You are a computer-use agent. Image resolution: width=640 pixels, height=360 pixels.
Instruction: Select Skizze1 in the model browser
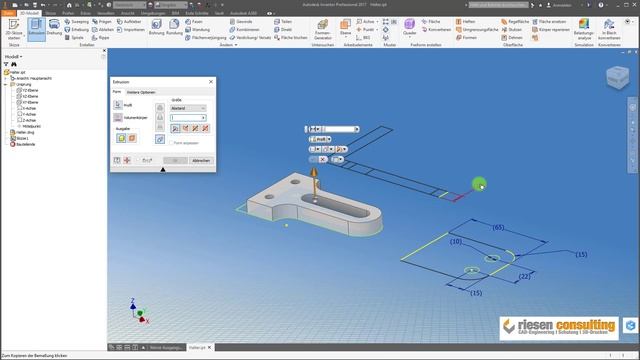point(20,138)
